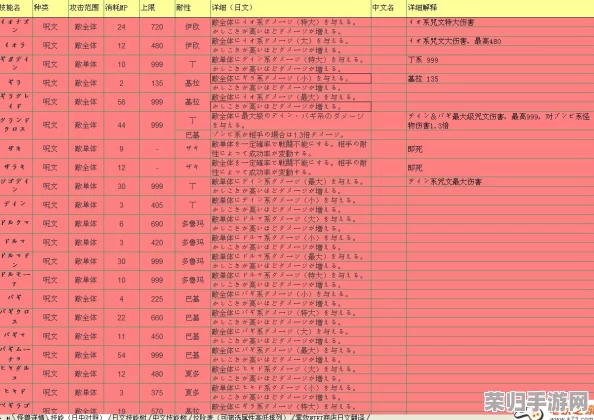
Task: Select the upper limit cell showing 375
Action: click(x=157, y=392)
